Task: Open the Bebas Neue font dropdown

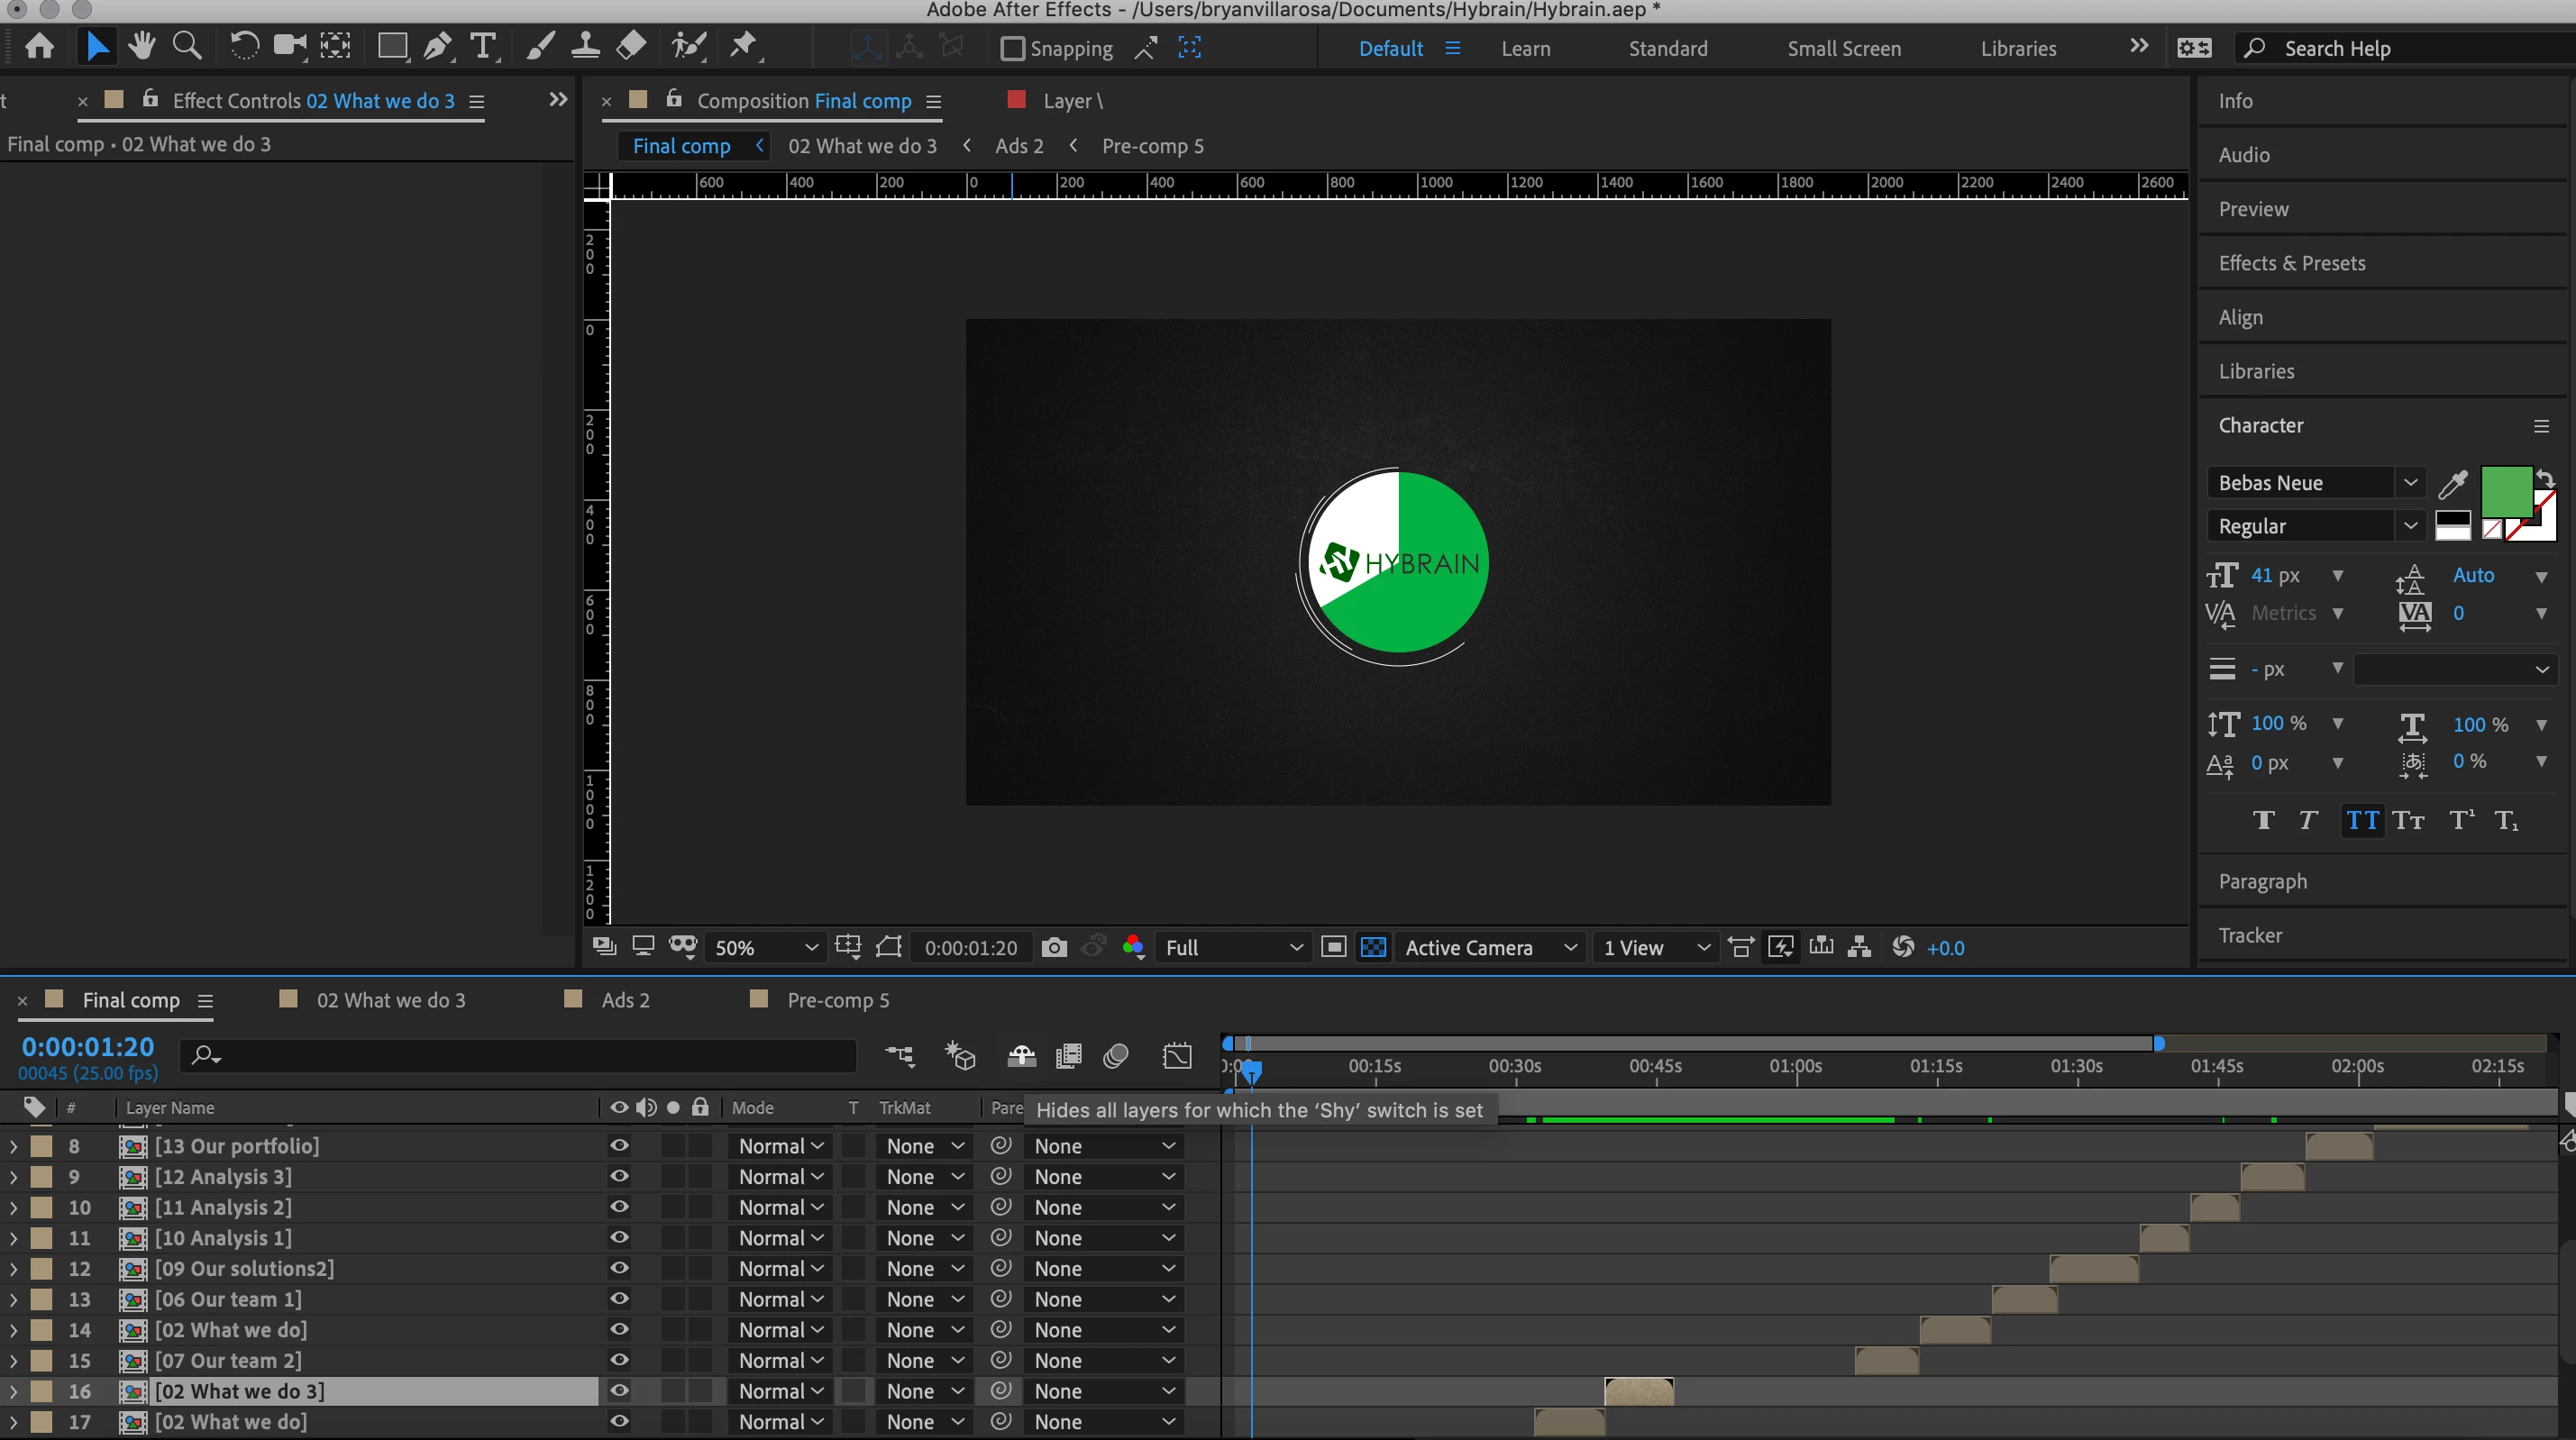Action: point(2409,483)
